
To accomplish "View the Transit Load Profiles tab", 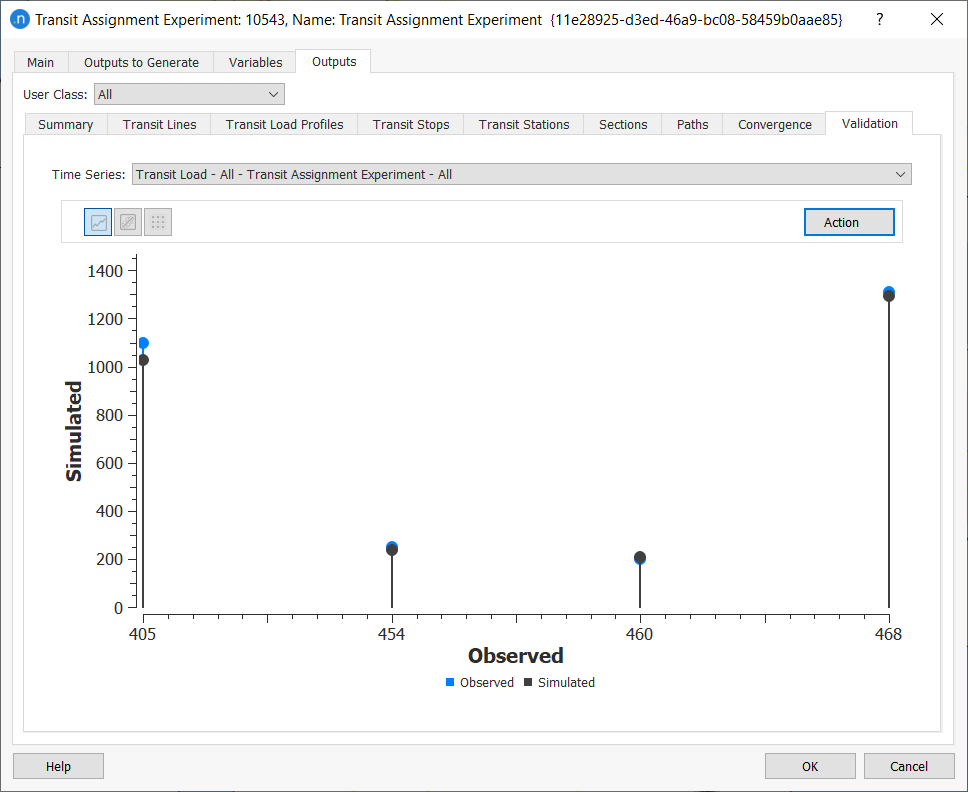I will coord(284,124).
